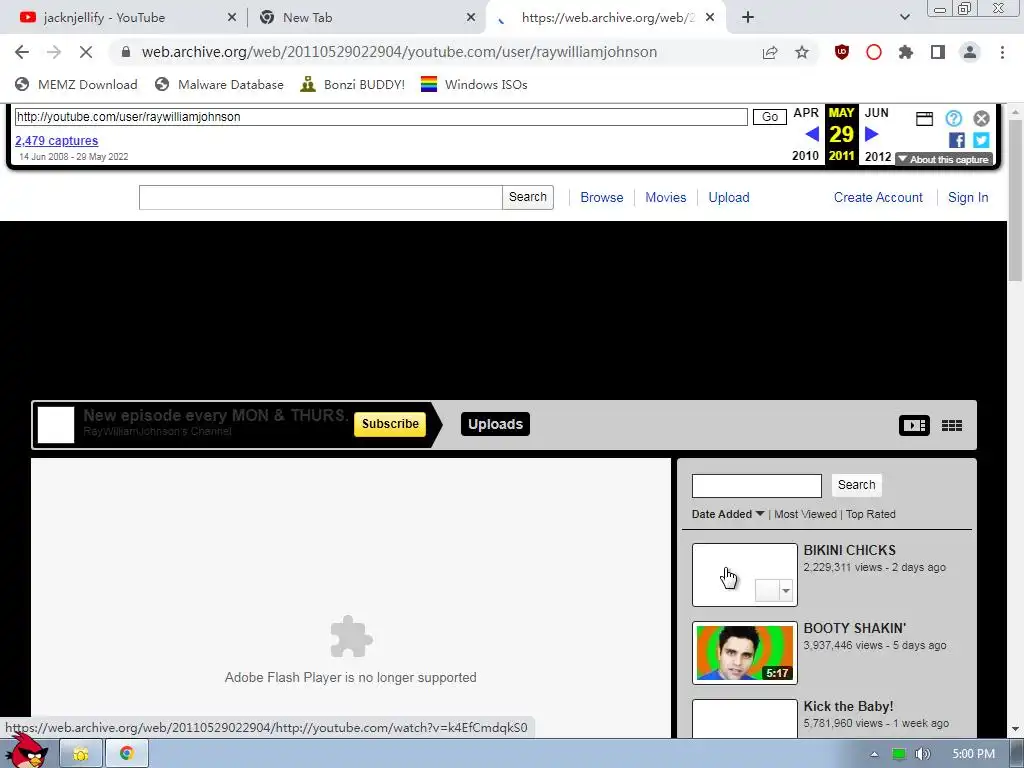Switch to the New Tab tab

pos(308,18)
